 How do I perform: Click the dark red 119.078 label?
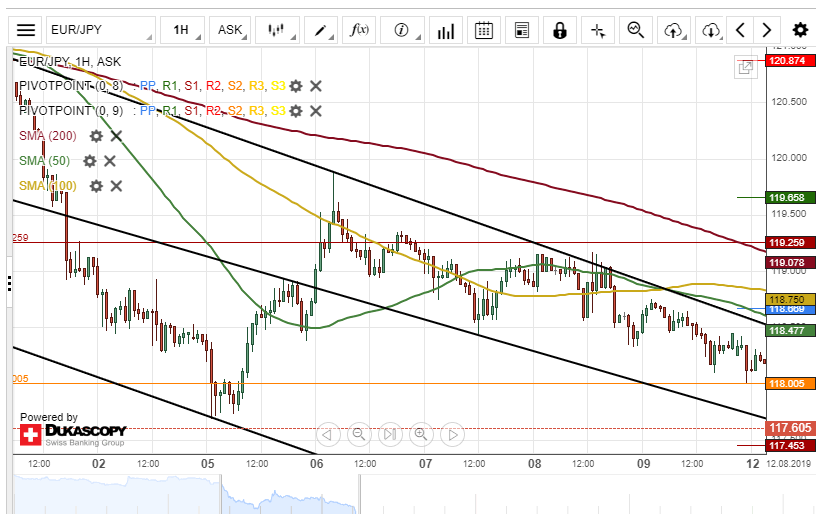pos(791,263)
